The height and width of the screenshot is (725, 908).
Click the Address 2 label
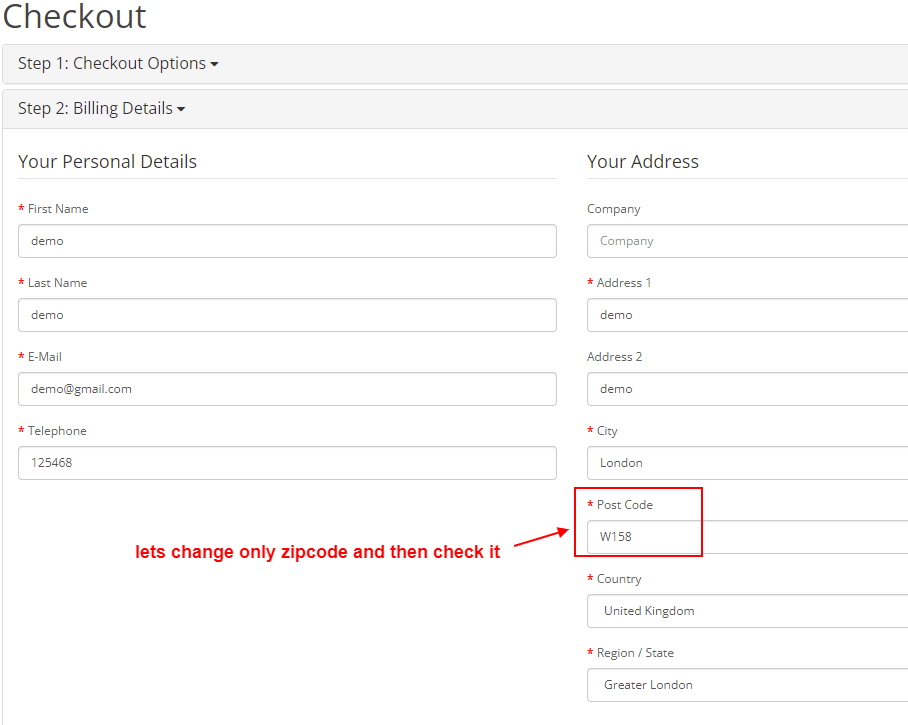614,357
